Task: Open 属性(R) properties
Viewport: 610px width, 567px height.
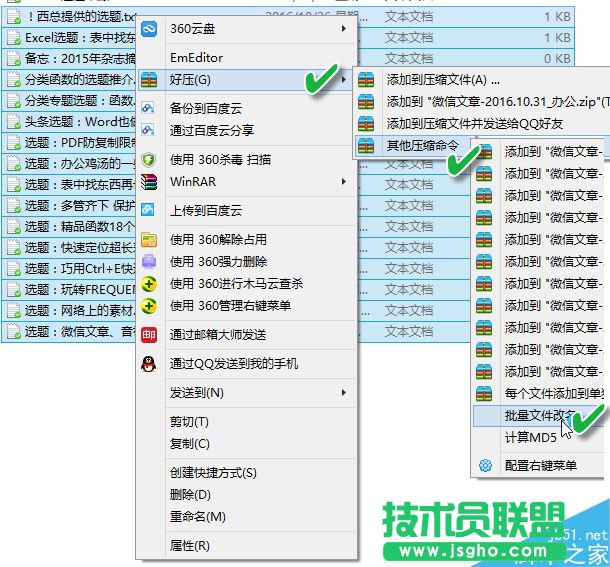Action: tap(189, 546)
